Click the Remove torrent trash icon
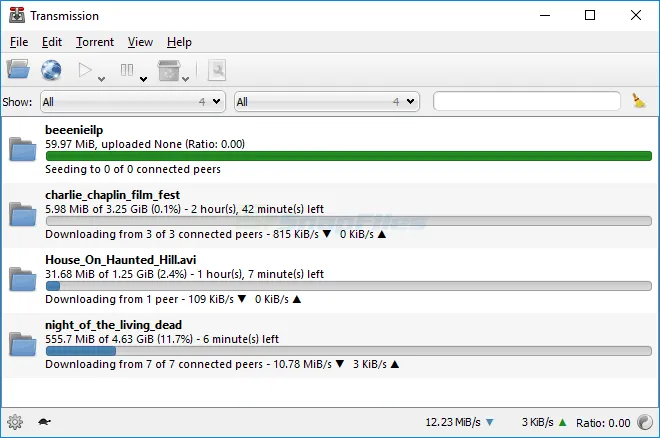 [x=169, y=70]
